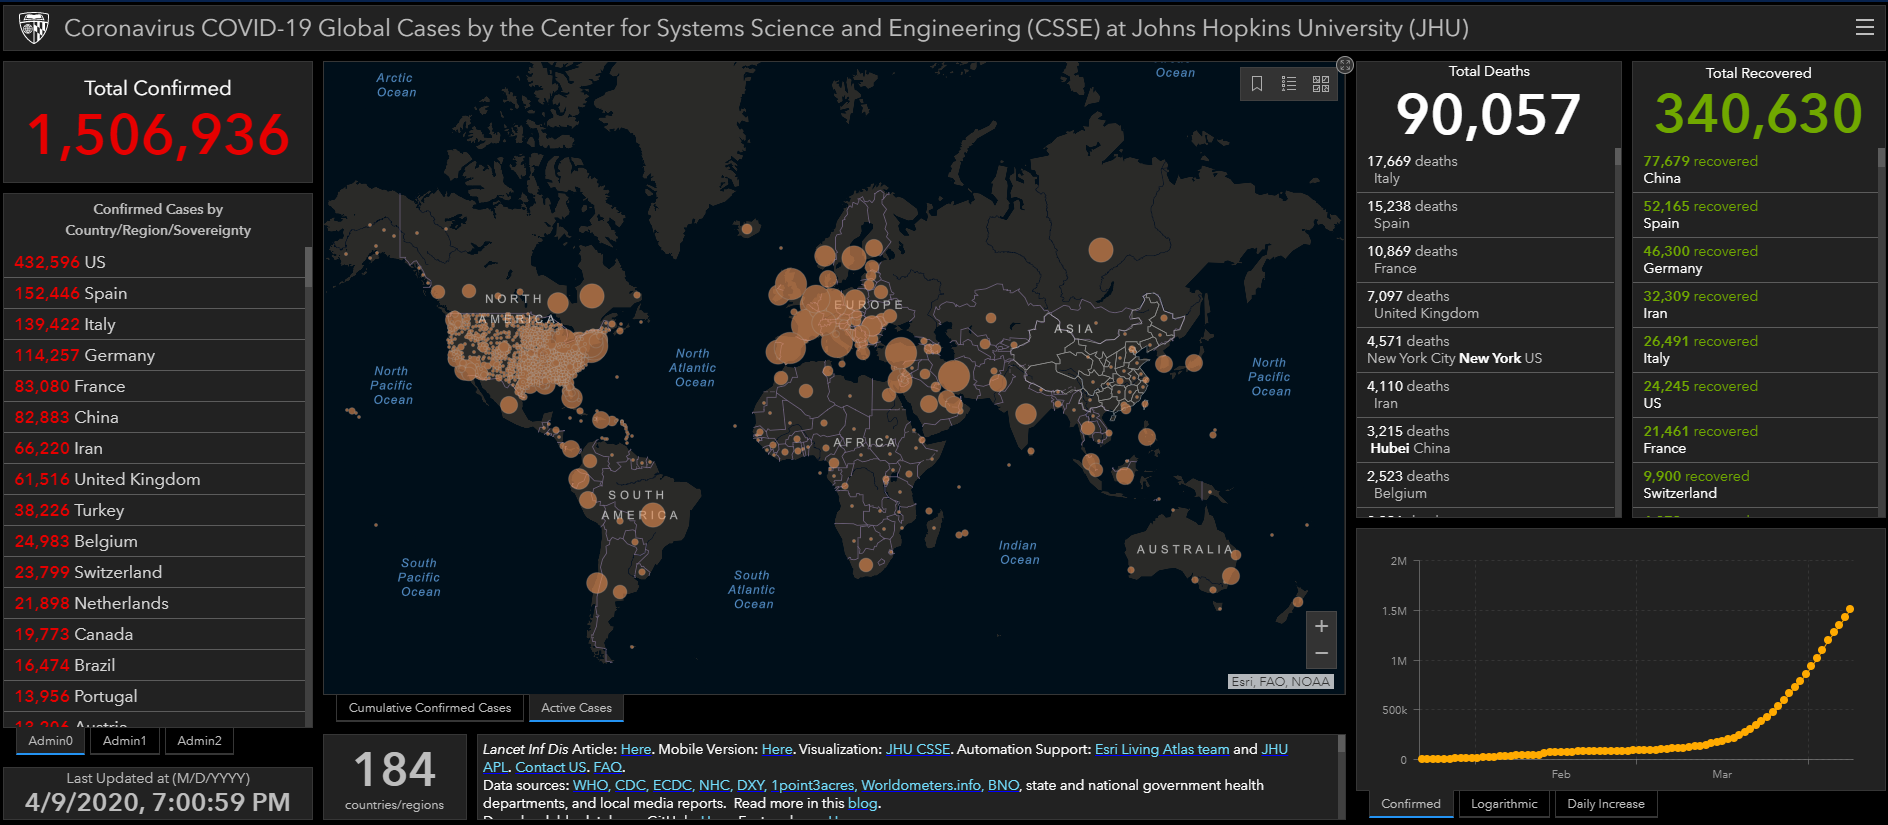Open the Mobile Version Here link
This screenshot has width=1888, height=825.
coord(777,749)
